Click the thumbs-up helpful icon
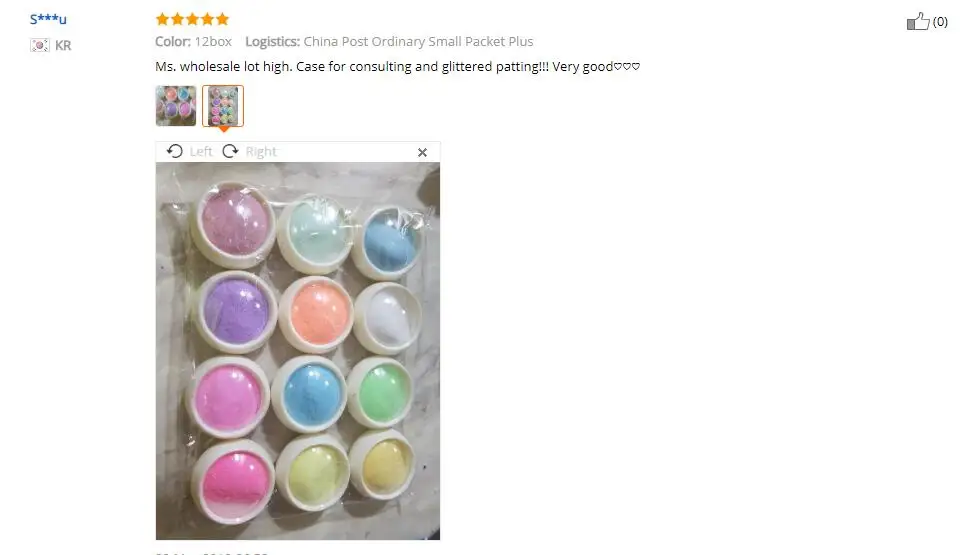 918,21
